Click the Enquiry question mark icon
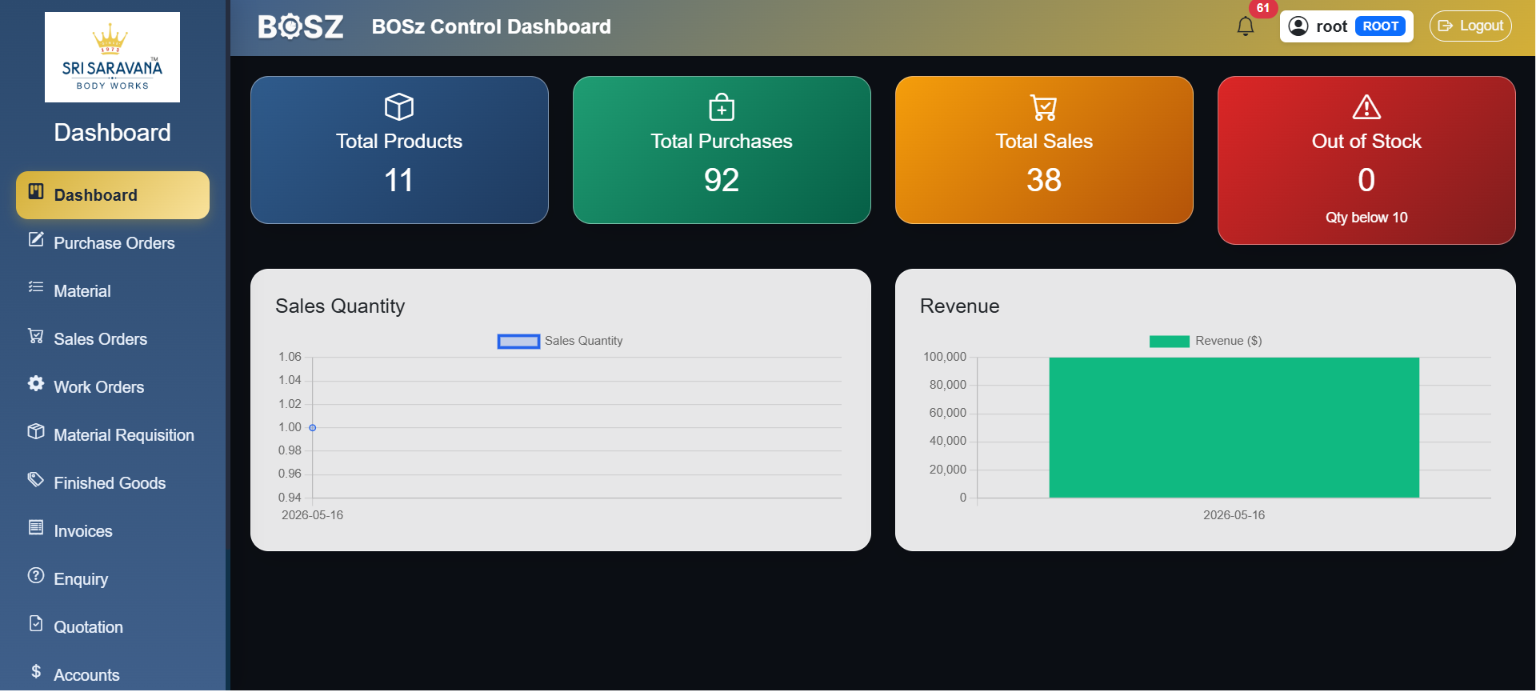The image size is (1536, 691). [x=36, y=575]
